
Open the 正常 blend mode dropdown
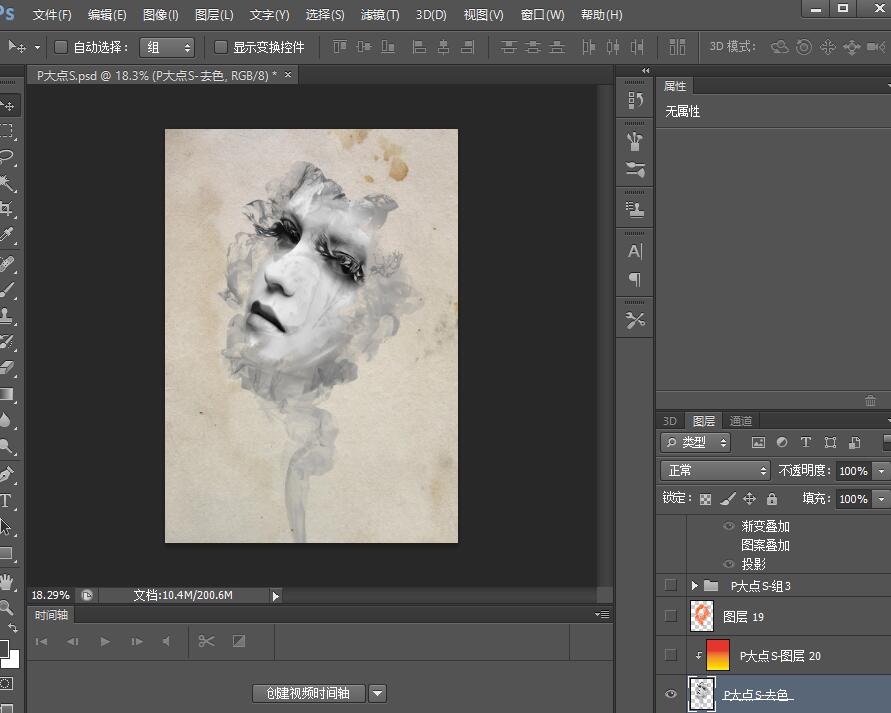click(x=714, y=470)
